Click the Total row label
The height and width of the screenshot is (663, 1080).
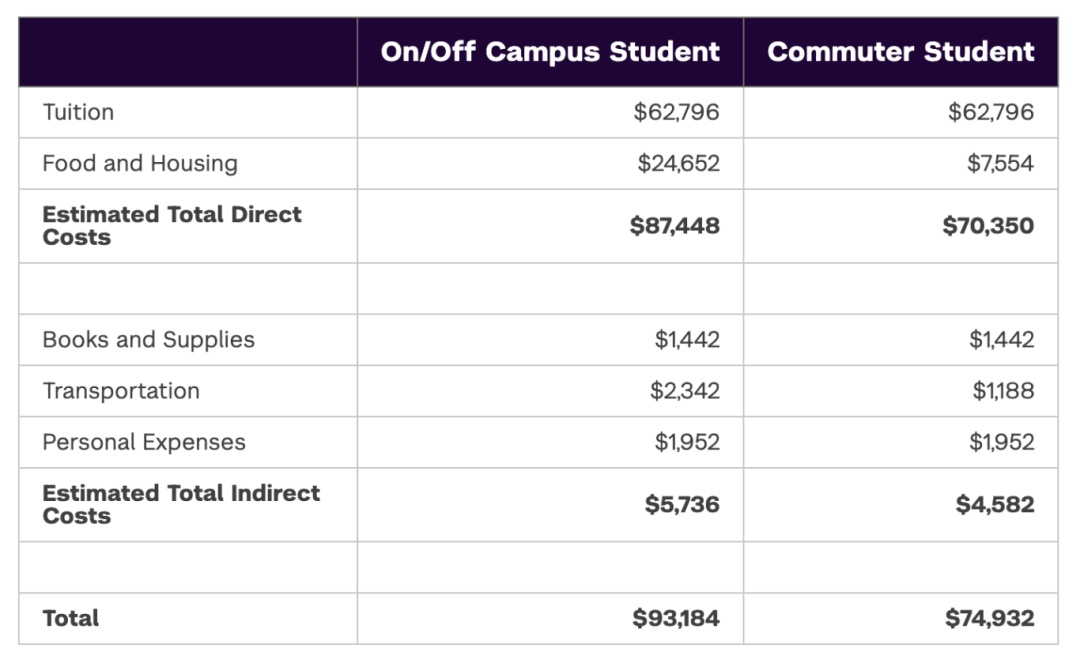click(x=71, y=618)
